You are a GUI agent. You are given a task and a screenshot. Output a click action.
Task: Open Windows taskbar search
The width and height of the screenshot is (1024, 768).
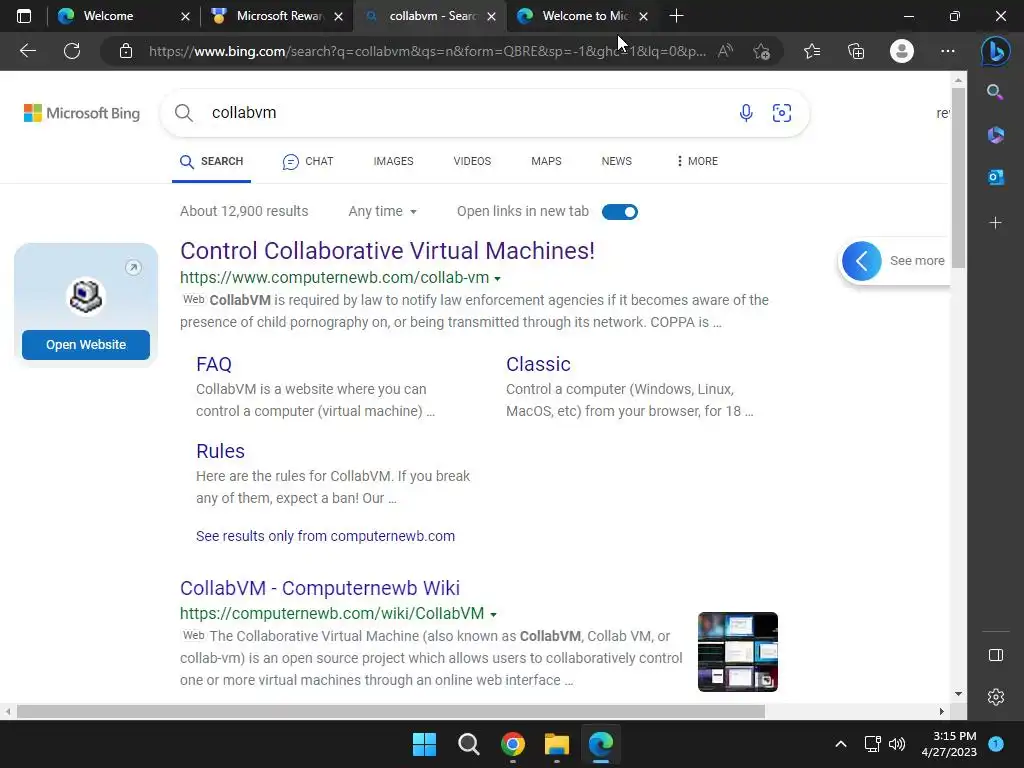[469, 744]
